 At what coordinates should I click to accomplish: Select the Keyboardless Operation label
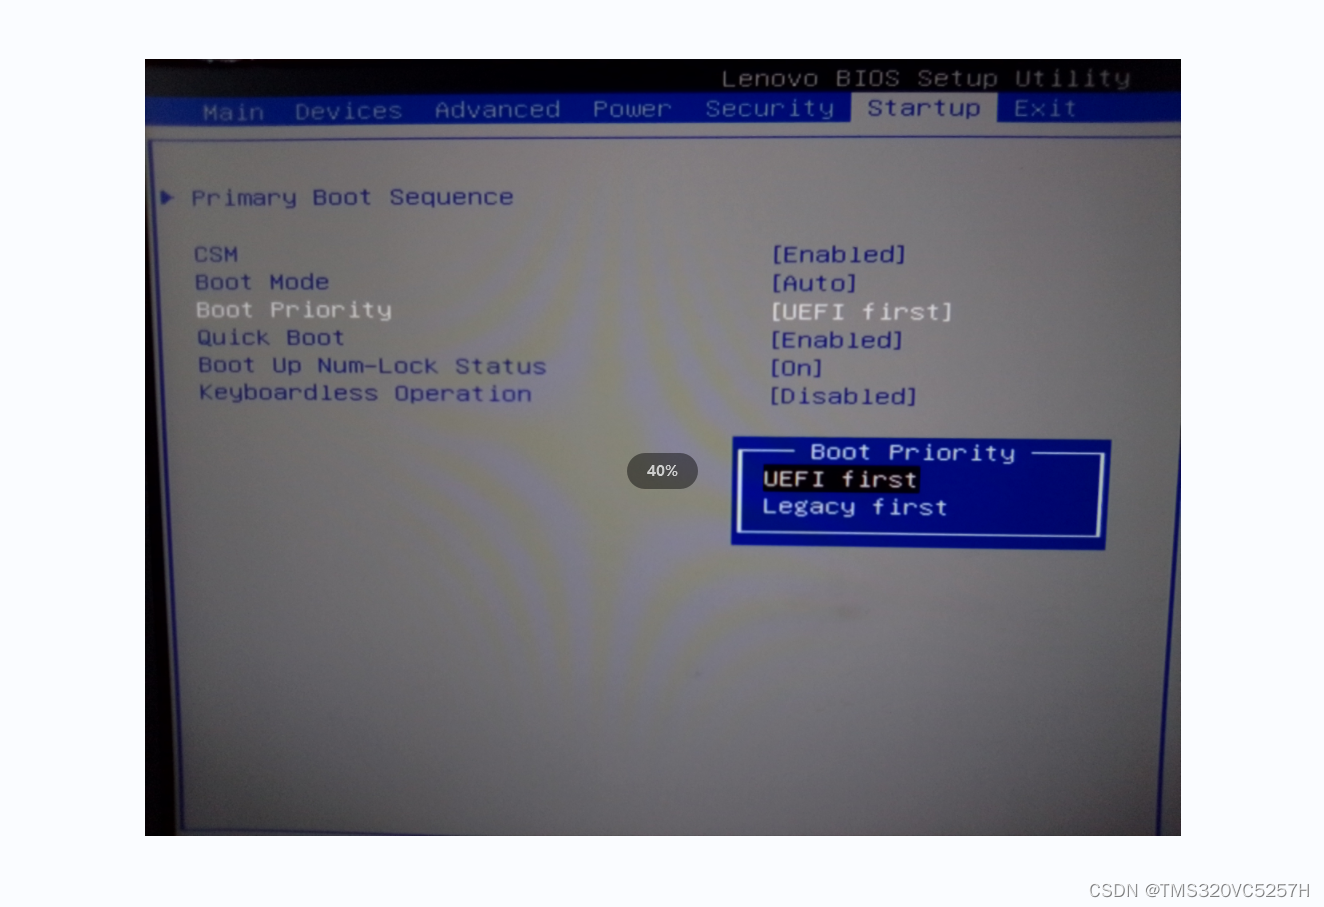tap(365, 393)
